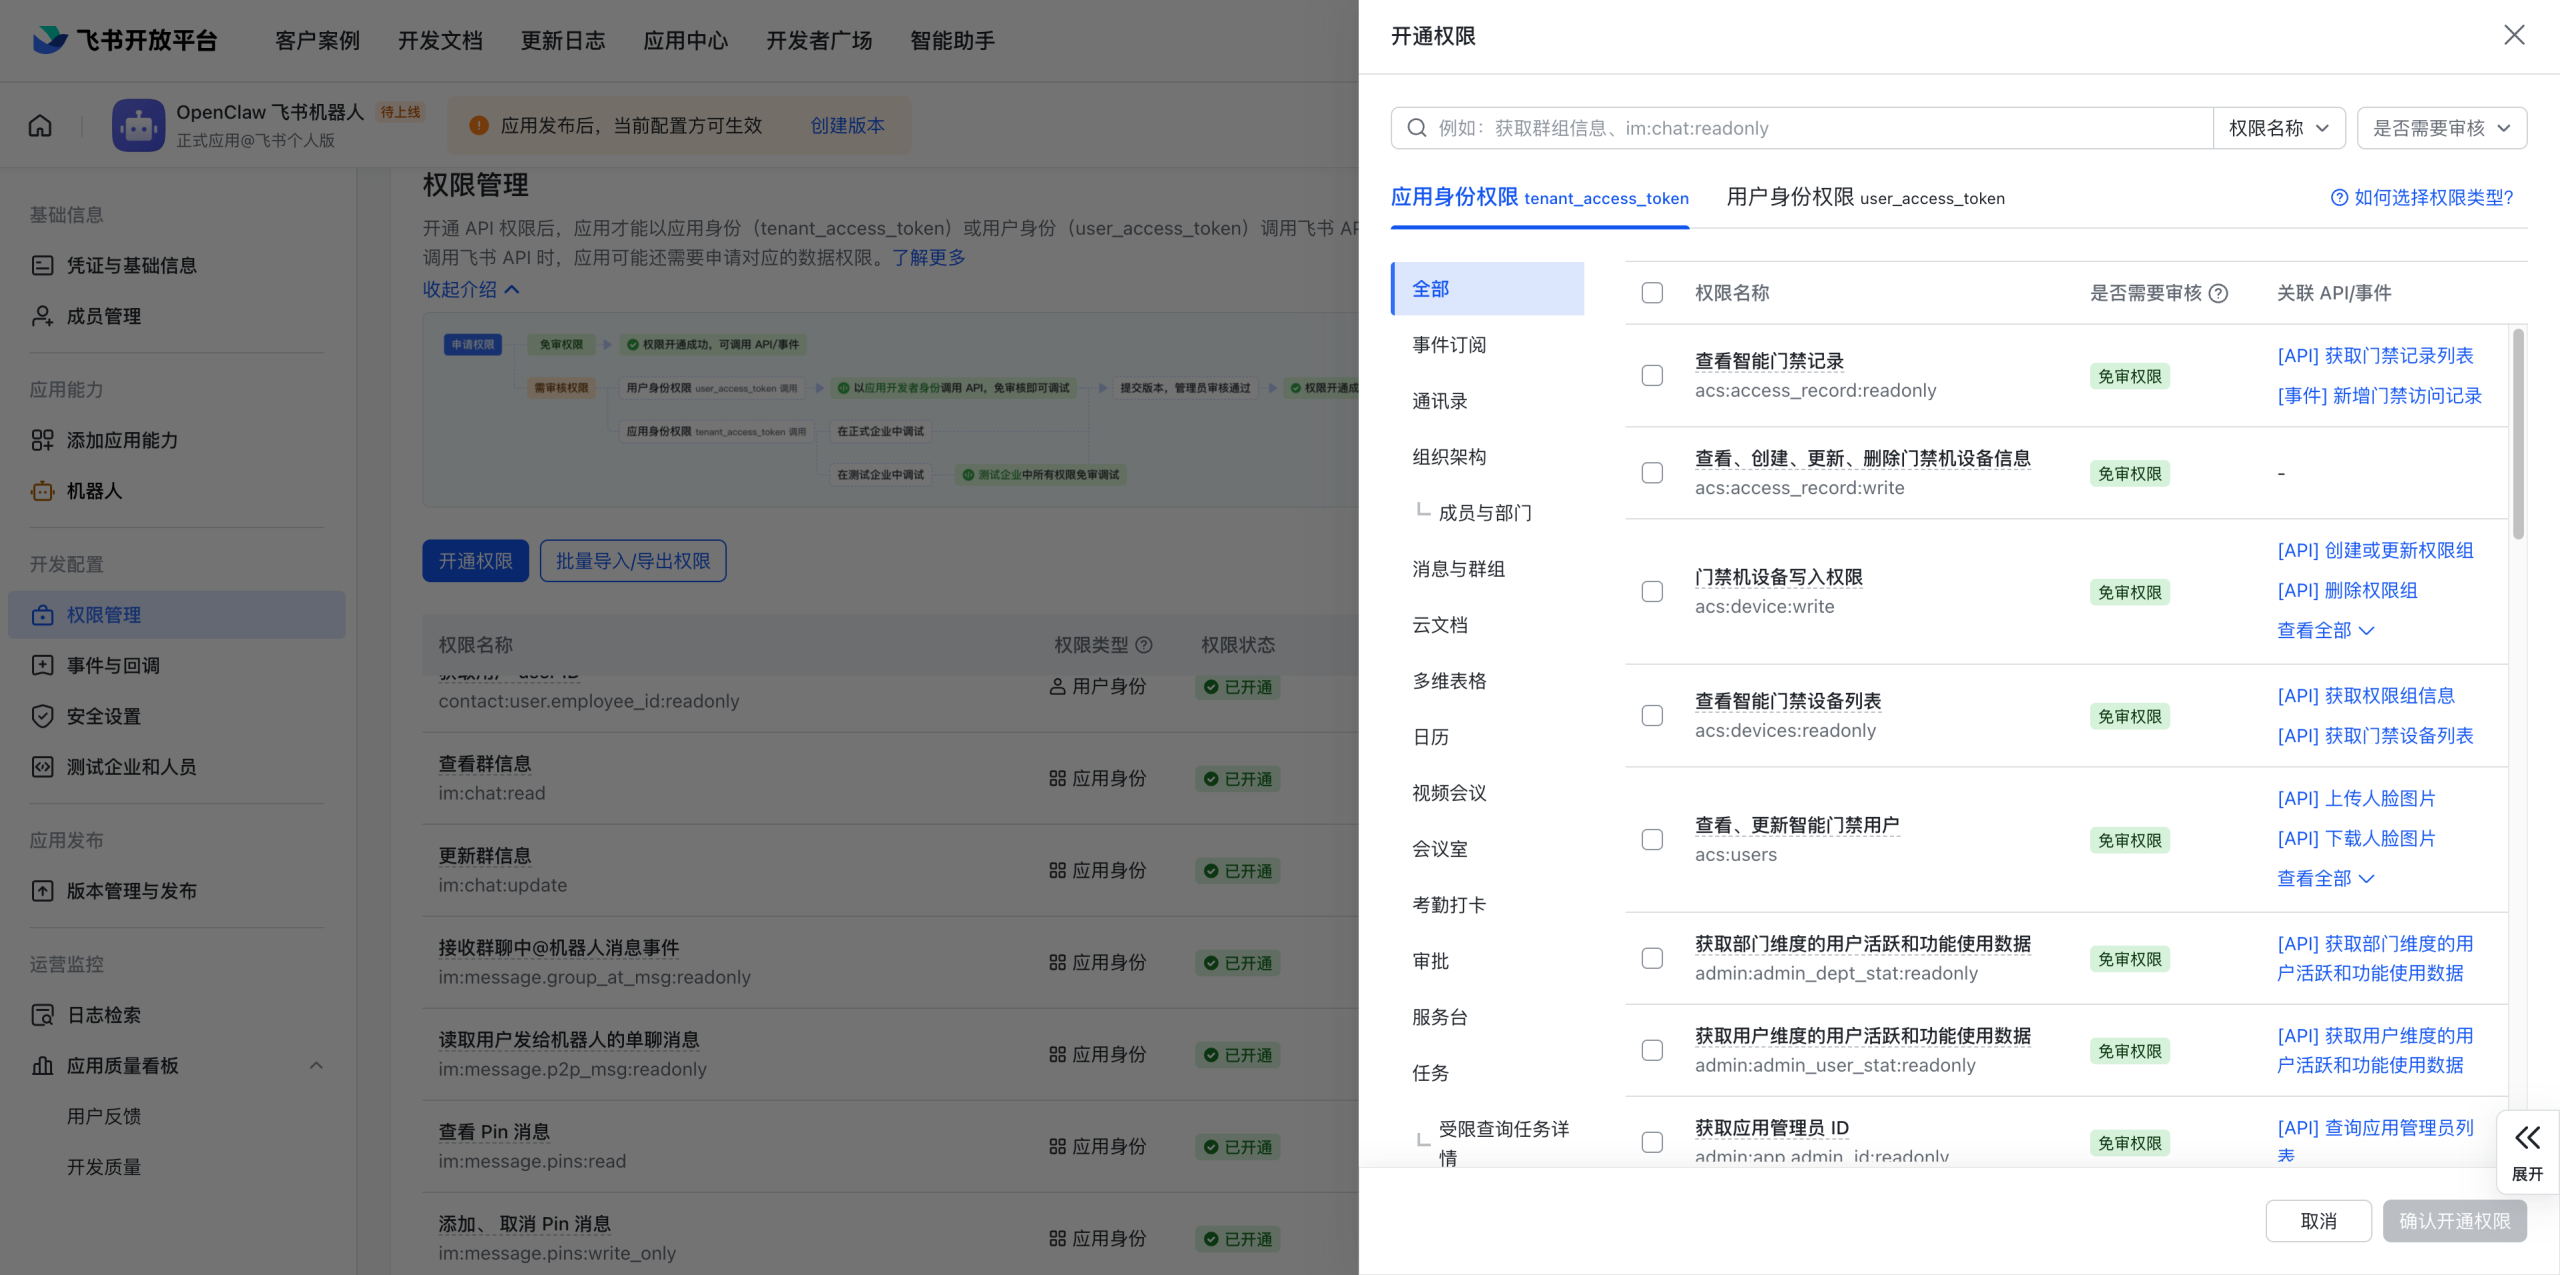Check the select-all checkbox in the permission list header
Screen dimensions: 2560x1275
click(1650, 292)
